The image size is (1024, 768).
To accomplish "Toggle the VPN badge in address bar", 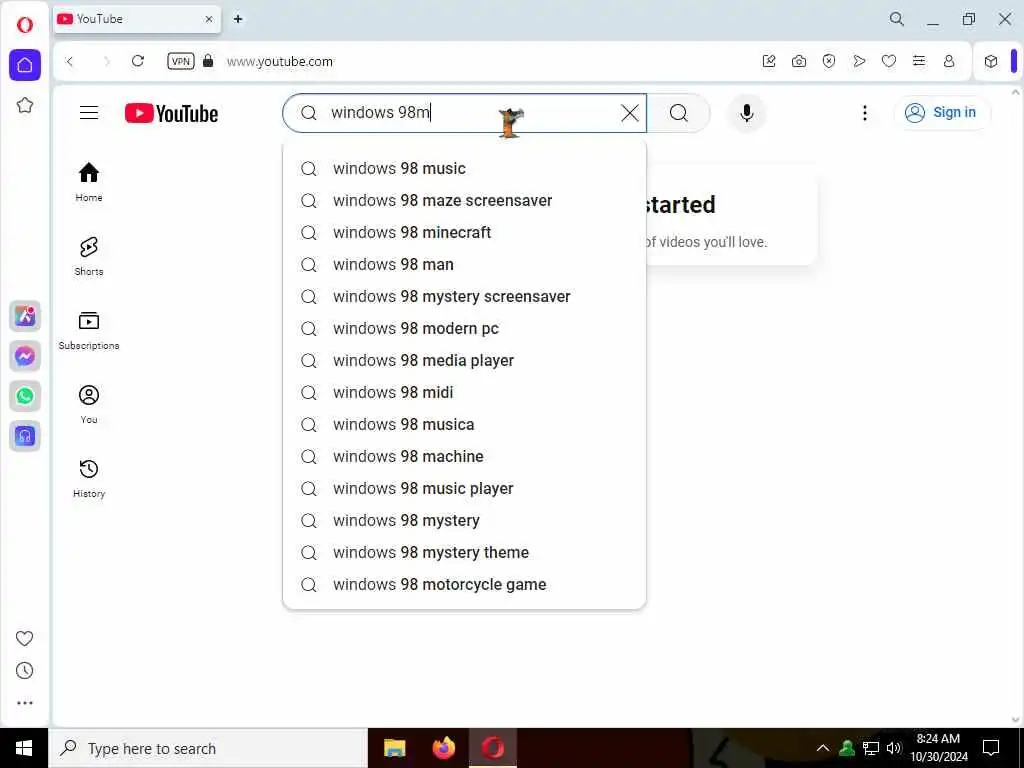I will [181, 61].
